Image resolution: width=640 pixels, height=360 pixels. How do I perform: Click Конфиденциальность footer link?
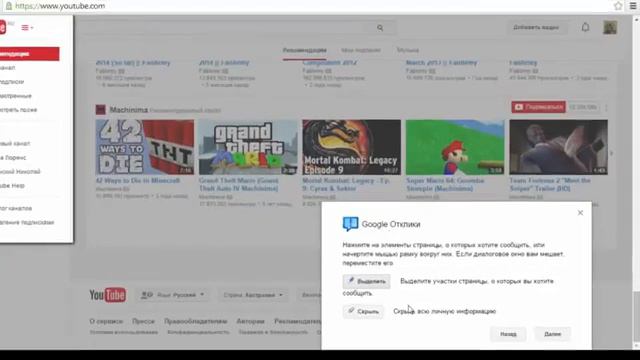click(198, 332)
